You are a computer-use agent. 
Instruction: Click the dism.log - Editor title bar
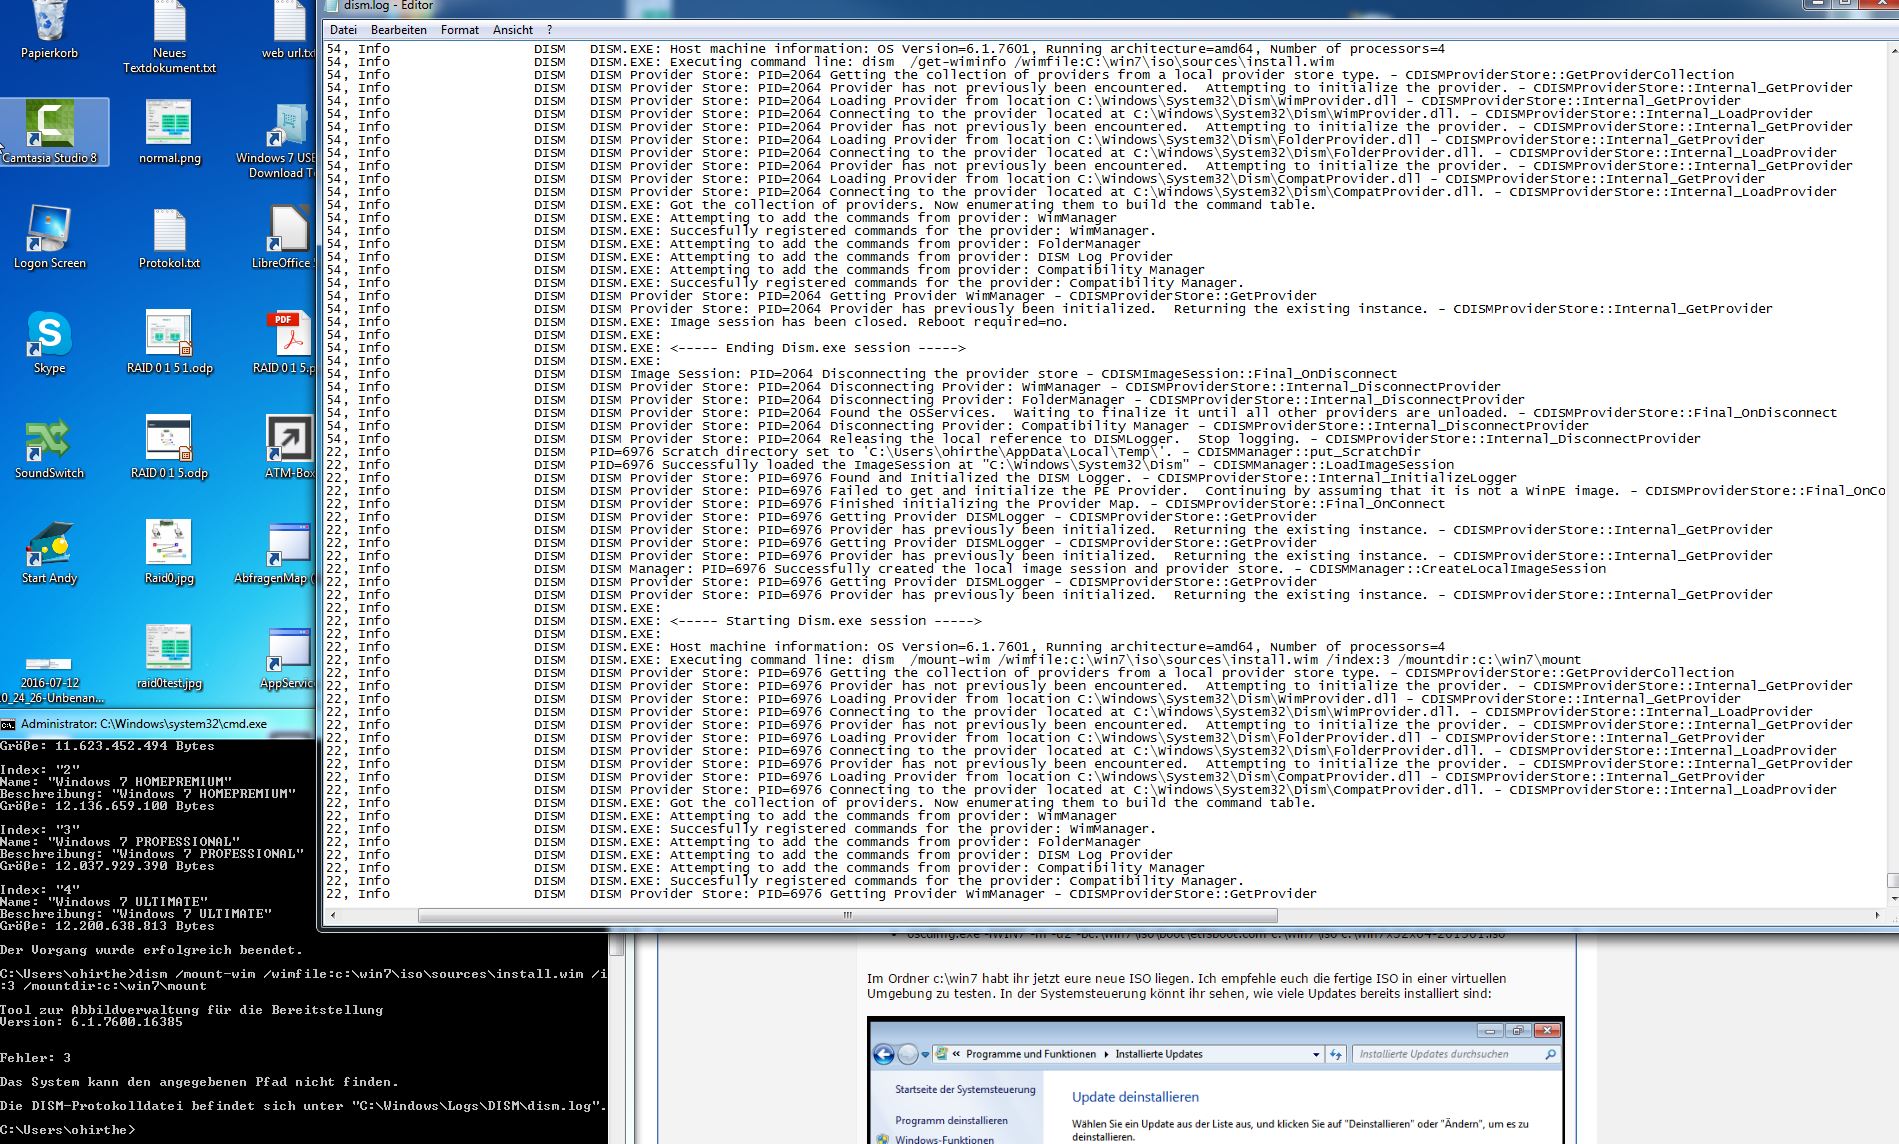pos(1062,6)
